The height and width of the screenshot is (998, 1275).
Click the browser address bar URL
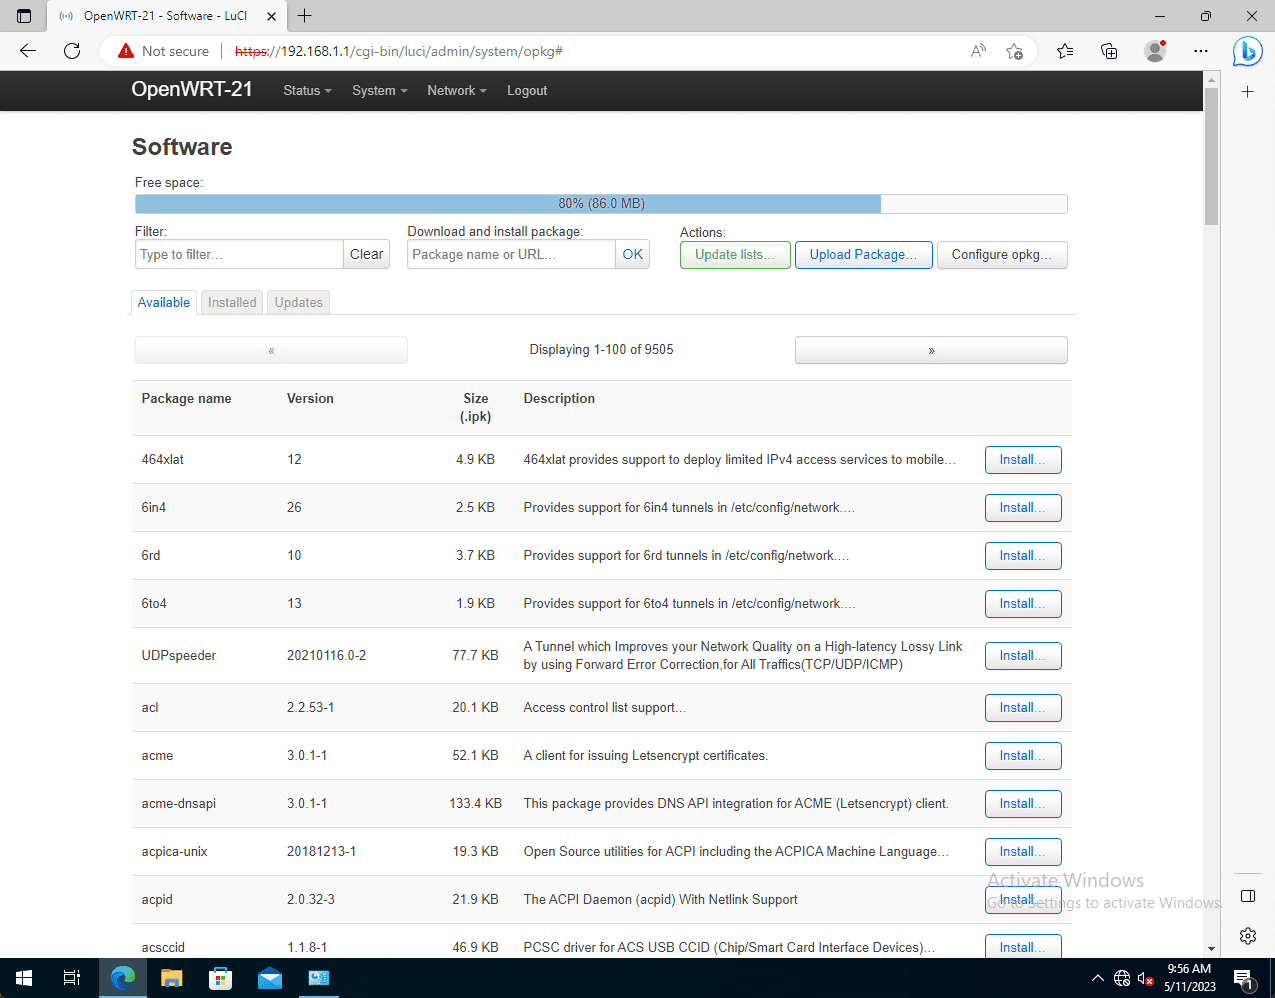pyautogui.click(x=398, y=51)
